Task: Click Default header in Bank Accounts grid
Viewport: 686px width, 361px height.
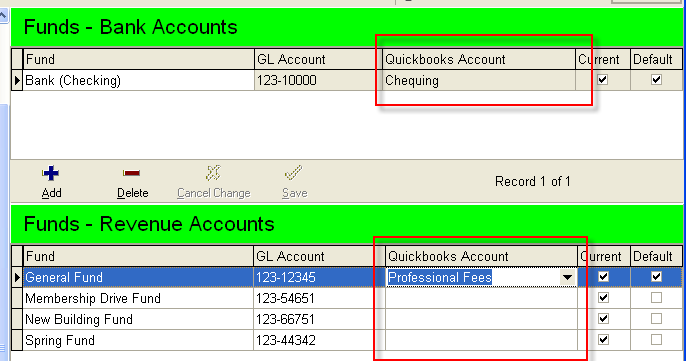Action: click(x=656, y=59)
